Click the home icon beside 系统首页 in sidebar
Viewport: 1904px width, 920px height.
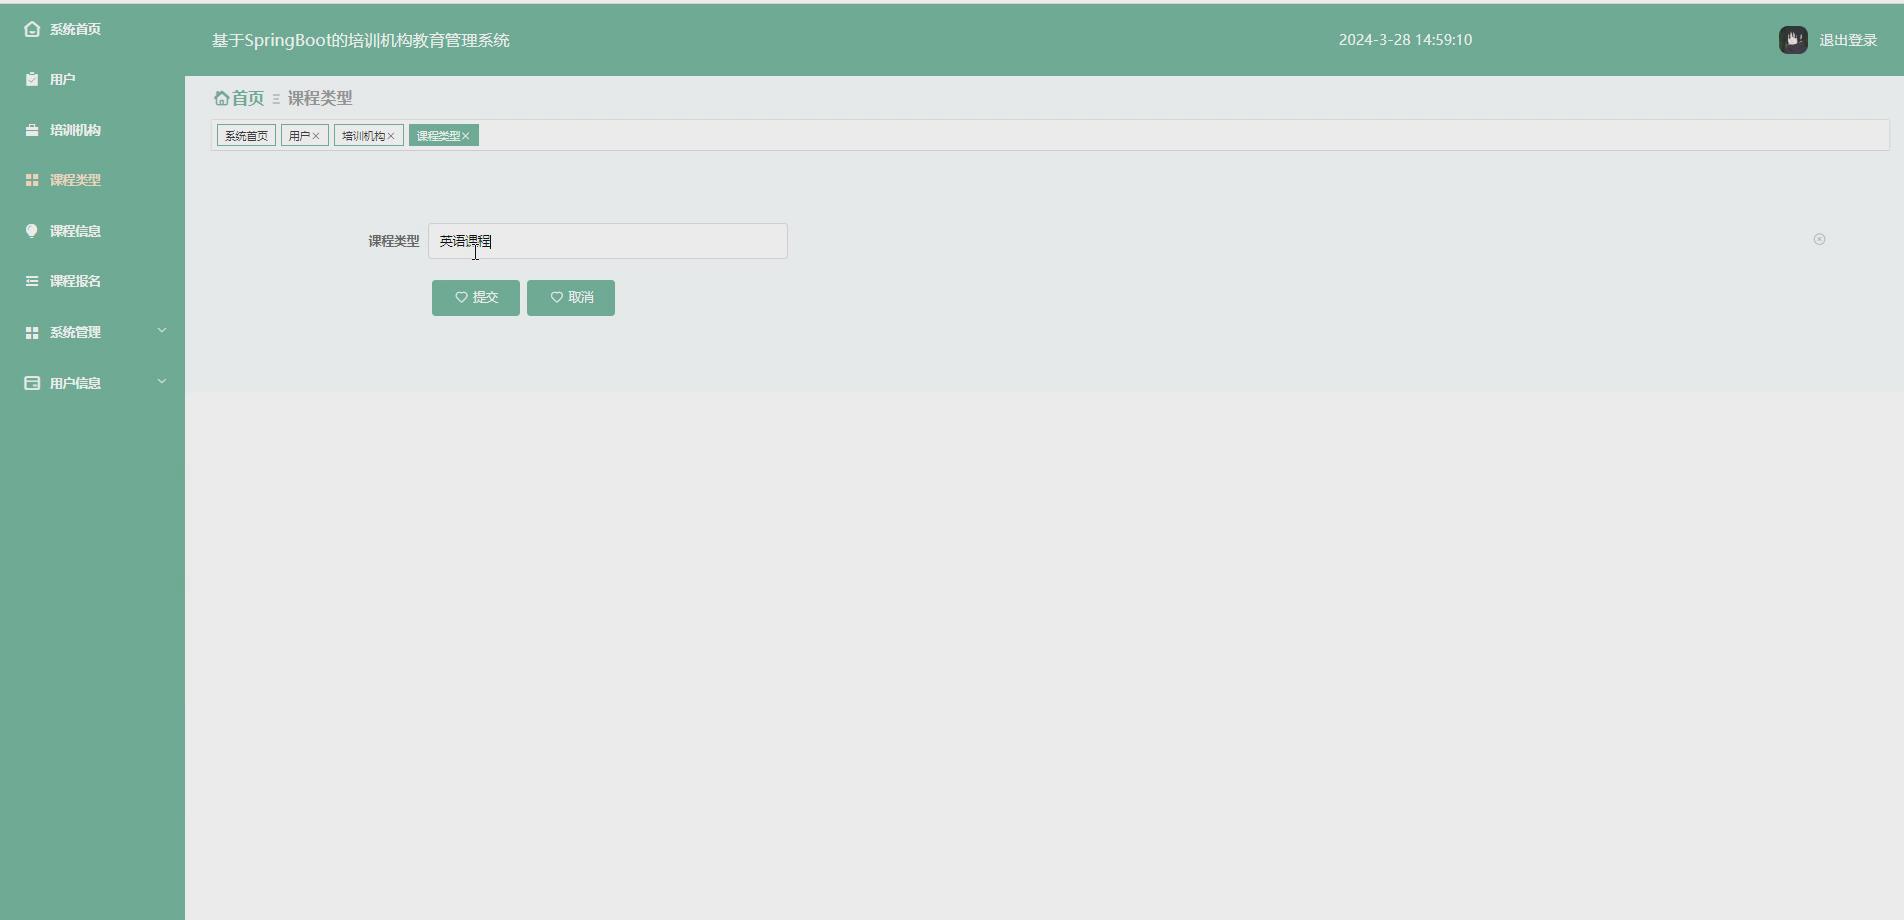click(x=30, y=29)
